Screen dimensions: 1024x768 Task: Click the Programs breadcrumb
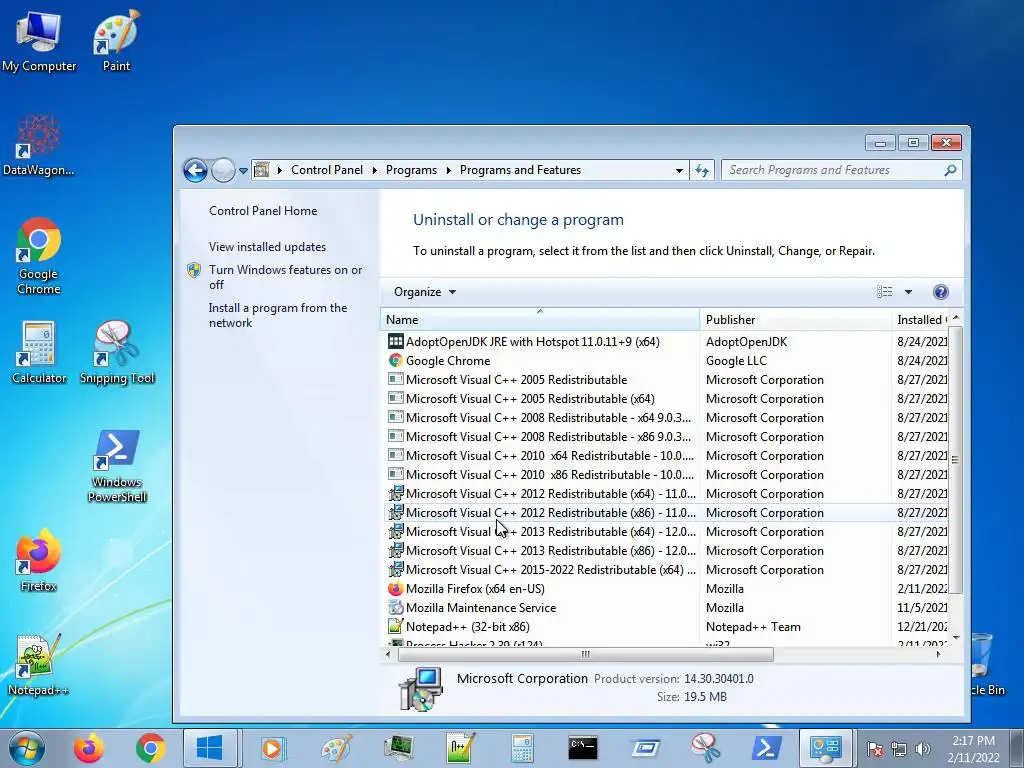[x=411, y=170]
